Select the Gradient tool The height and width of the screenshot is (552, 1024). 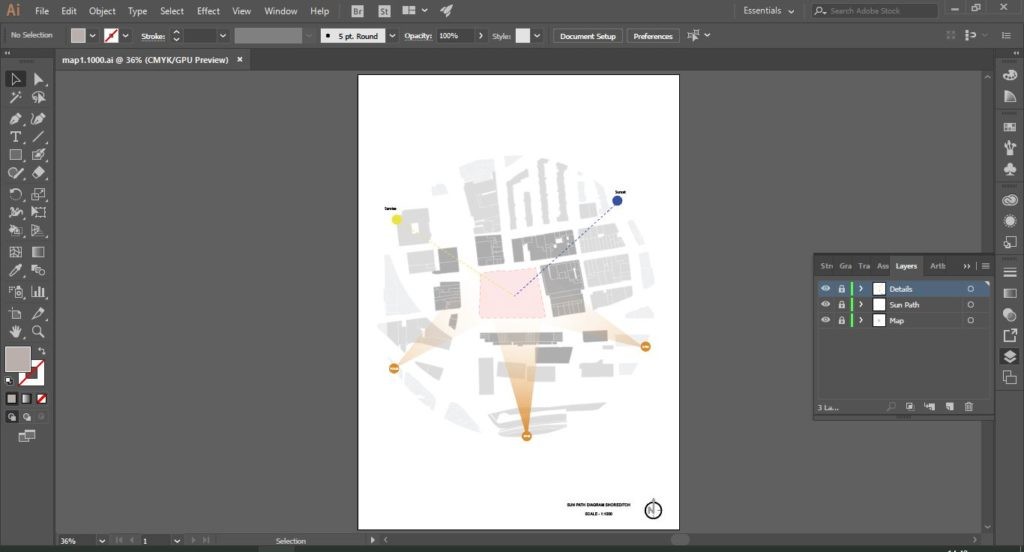click(x=39, y=252)
